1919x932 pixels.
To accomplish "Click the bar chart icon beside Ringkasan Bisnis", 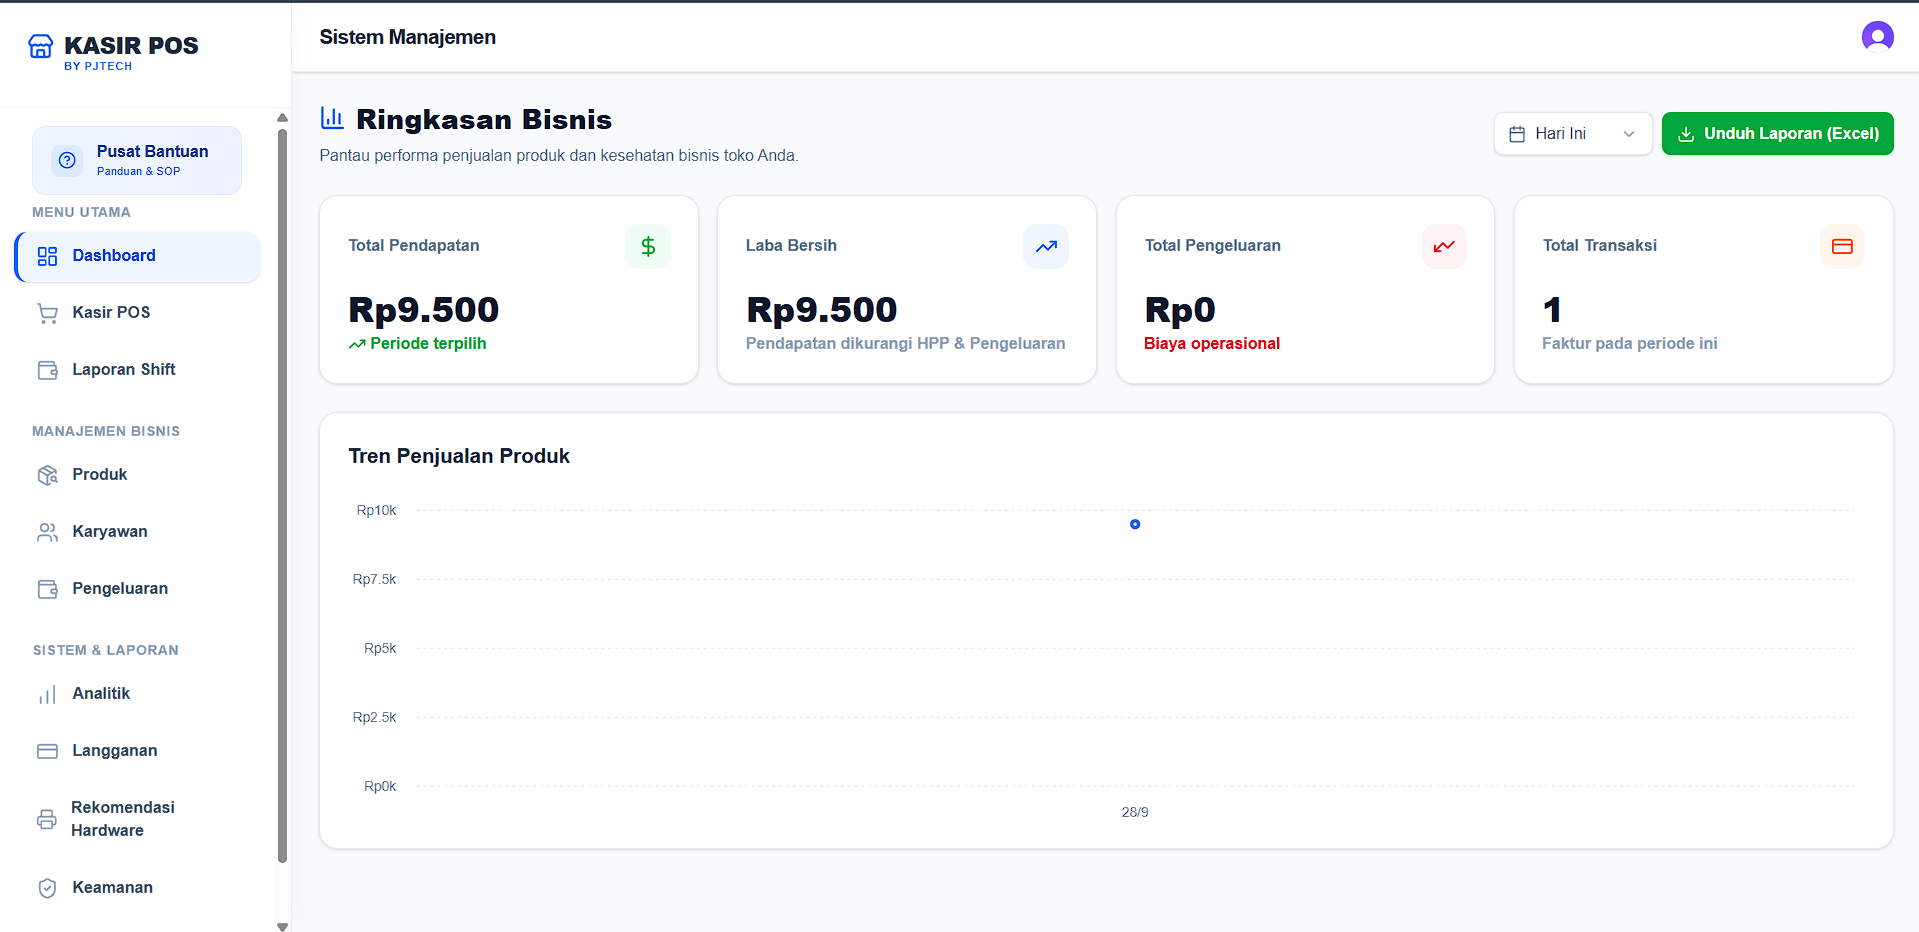I will (x=332, y=118).
